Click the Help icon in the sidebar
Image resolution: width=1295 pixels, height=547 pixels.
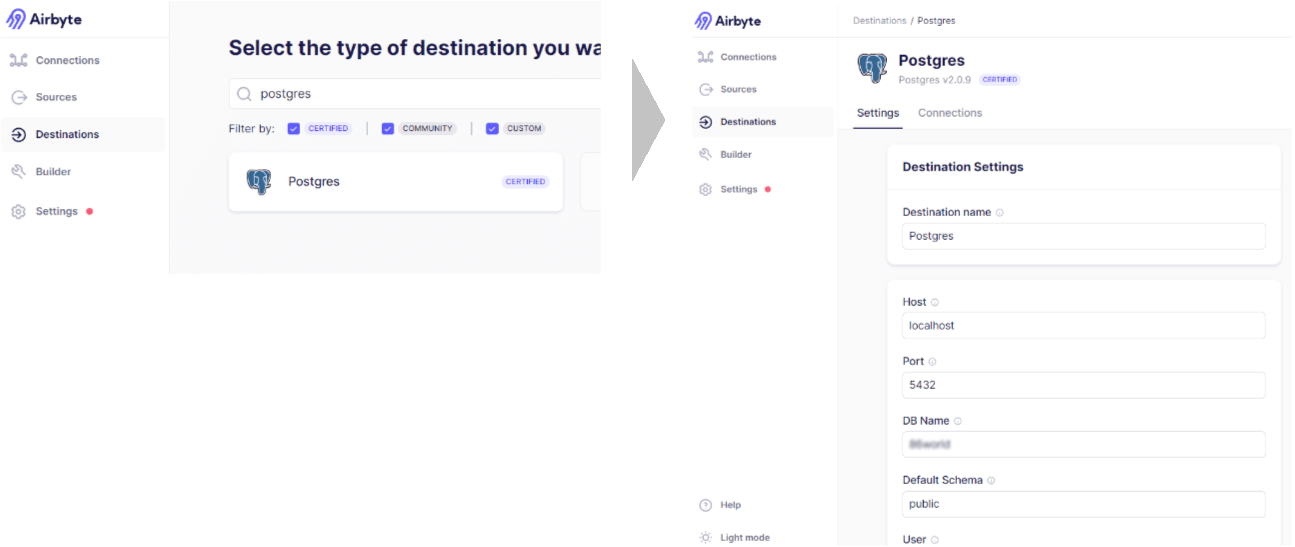click(x=705, y=505)
